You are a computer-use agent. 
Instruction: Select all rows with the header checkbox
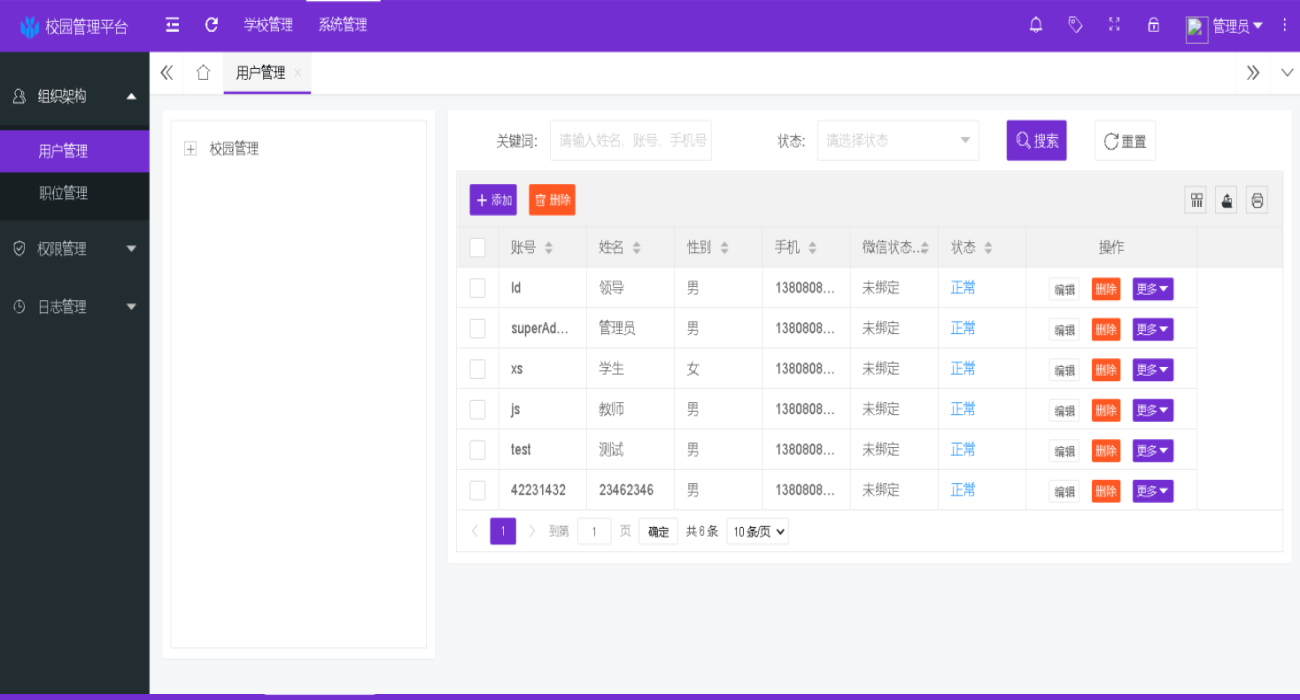(477, 247)
